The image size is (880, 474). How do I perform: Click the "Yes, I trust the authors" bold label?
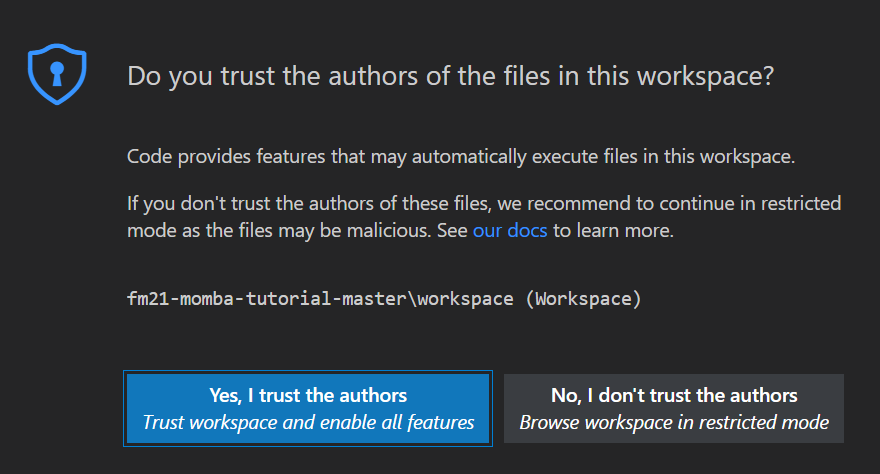(x=308, y=395)
